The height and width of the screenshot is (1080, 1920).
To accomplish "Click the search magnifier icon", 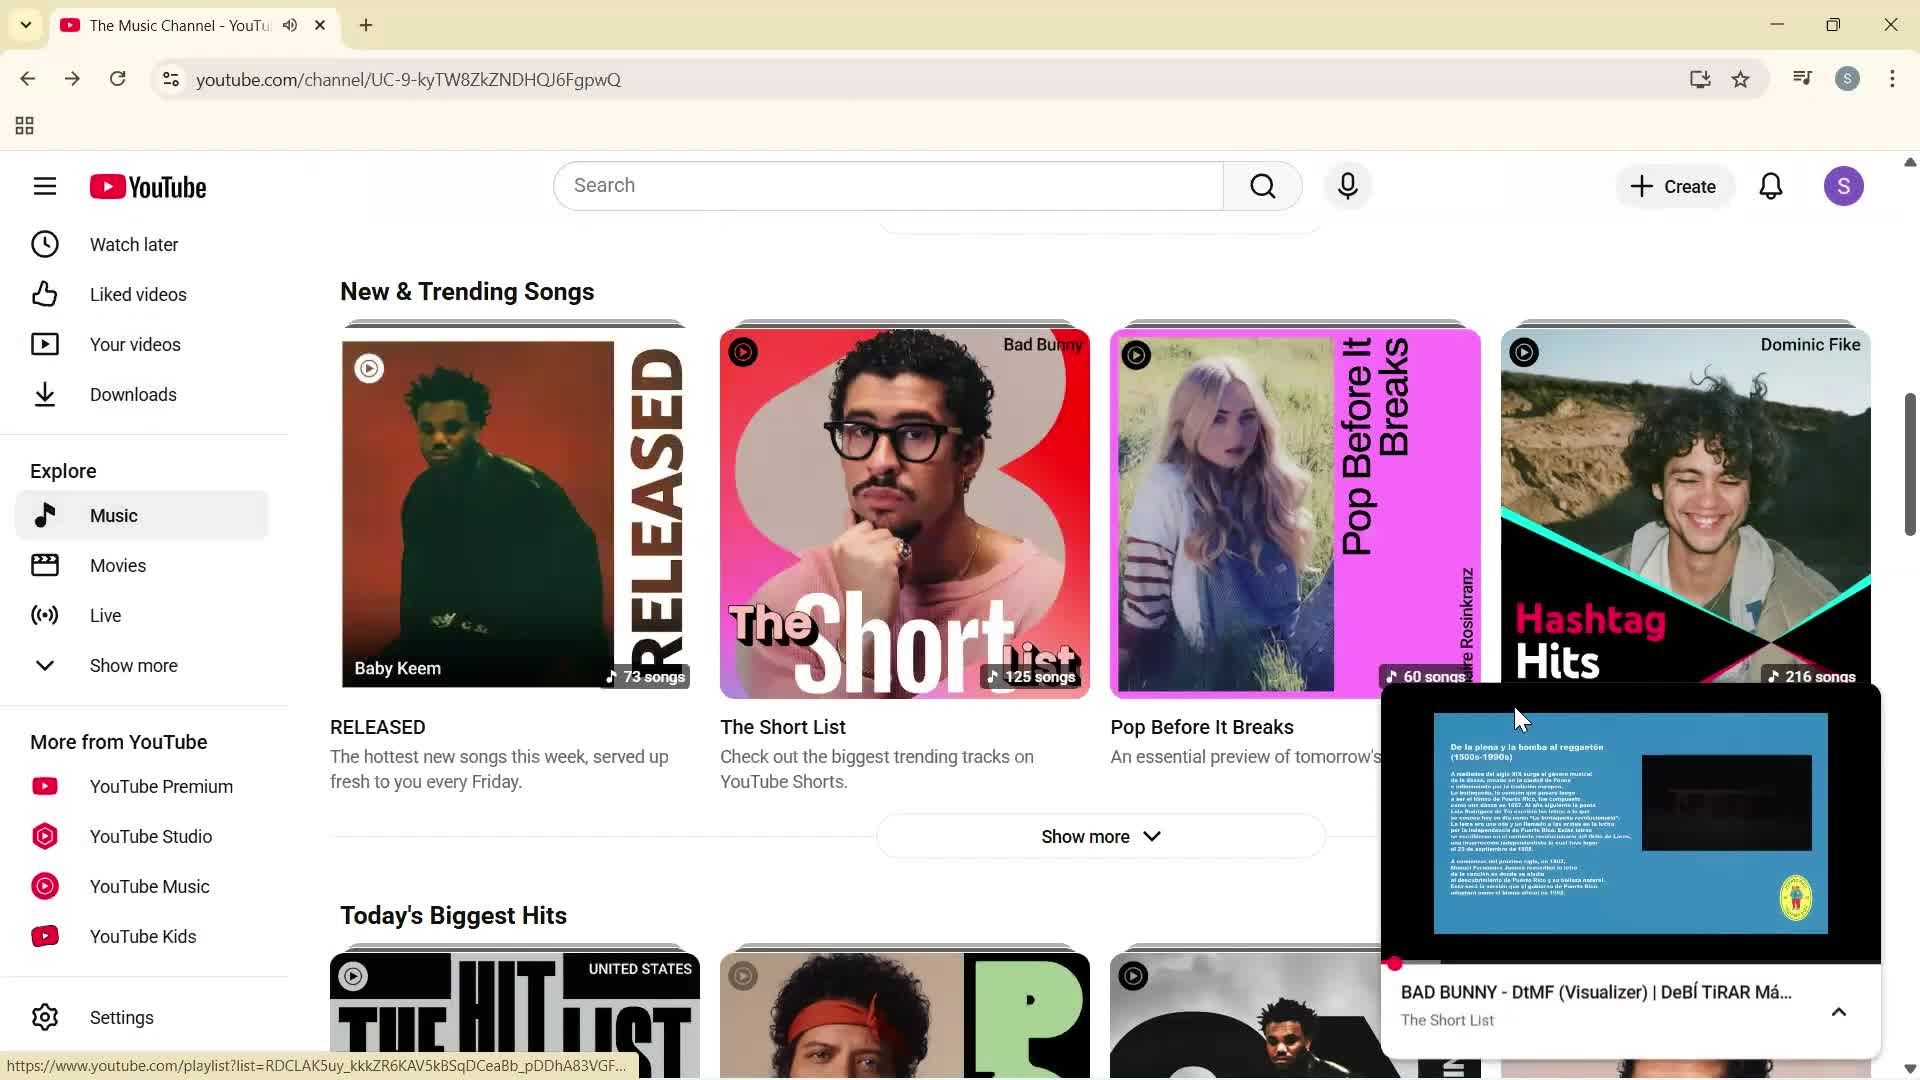I will point(1262,186).
